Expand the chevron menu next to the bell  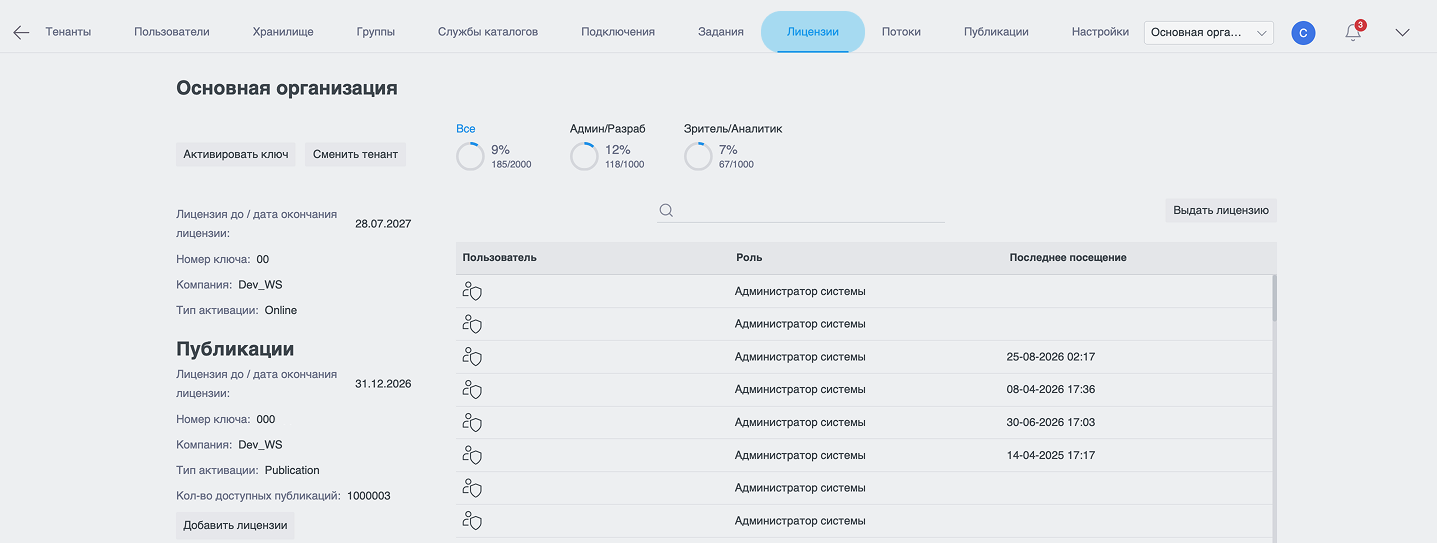click(1402, 33)
